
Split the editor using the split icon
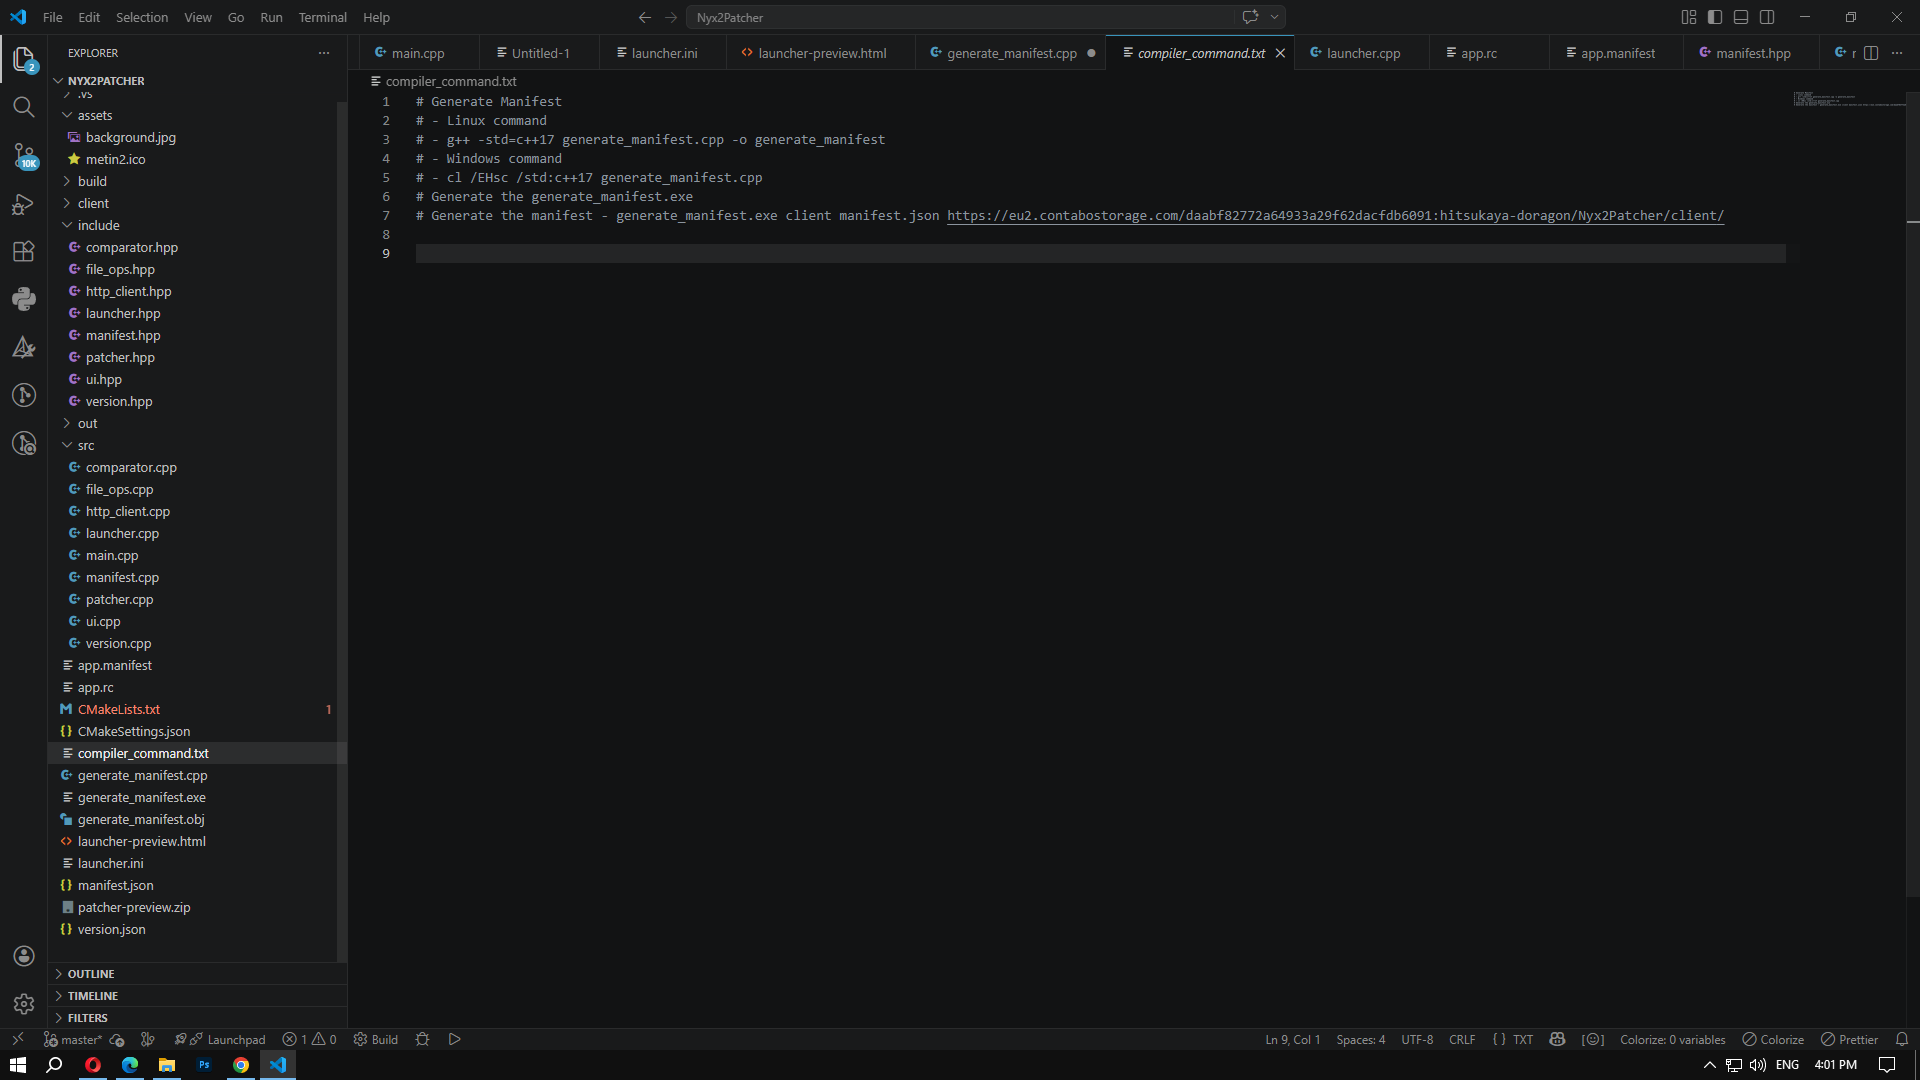(1871, 53)
